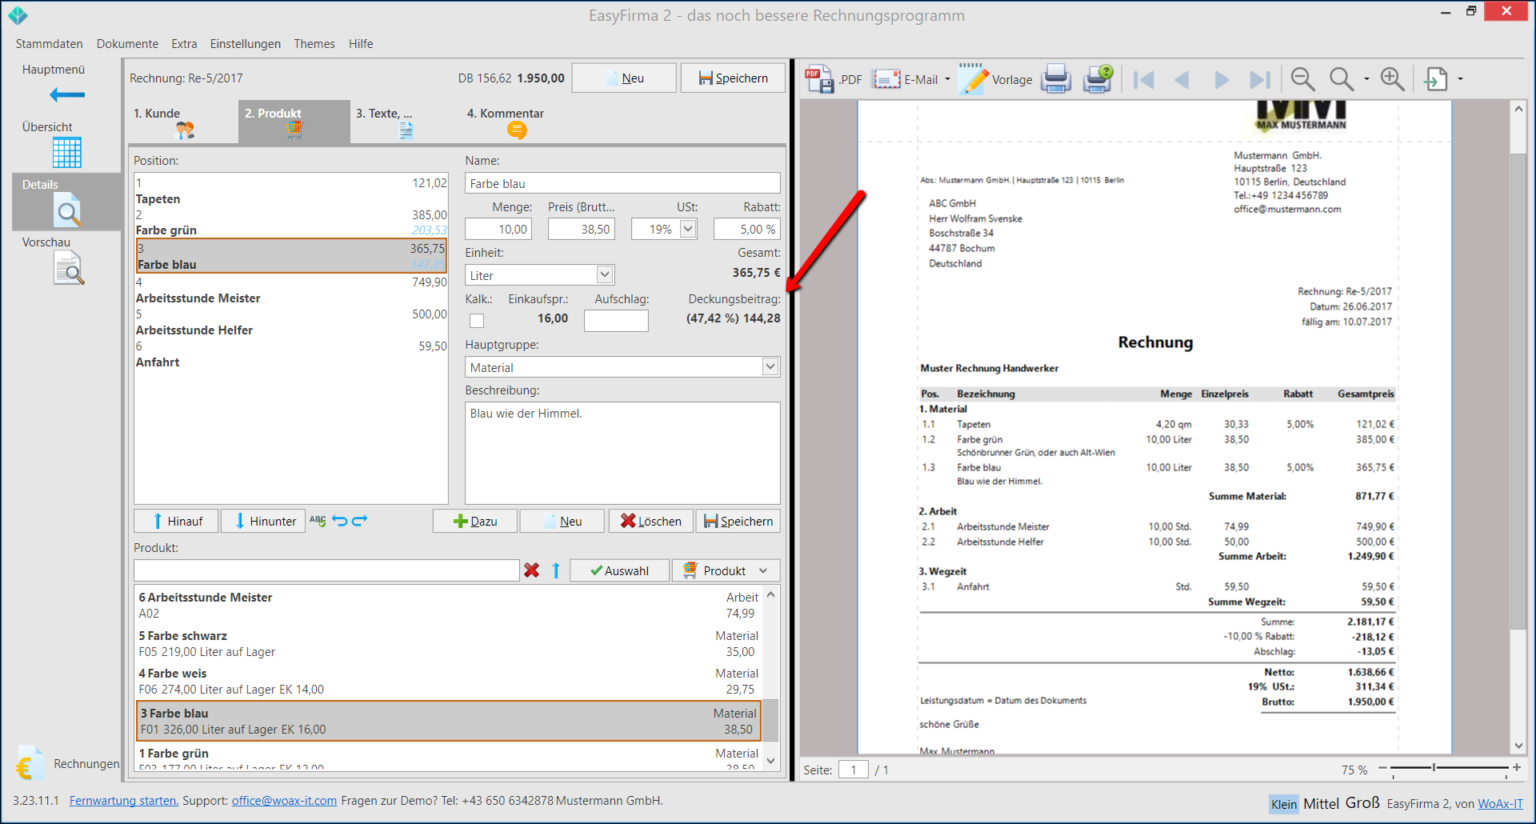The image size is (1536, 824).
Task: Confirm product with Auswahl button
Action: pos(619,571)
